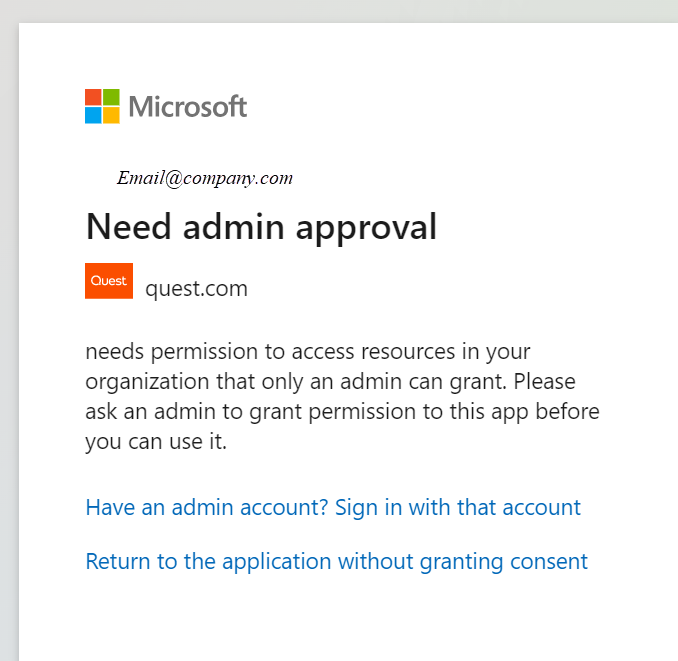
Task: Click the word "Please" in the message
Action: (544, 382)
